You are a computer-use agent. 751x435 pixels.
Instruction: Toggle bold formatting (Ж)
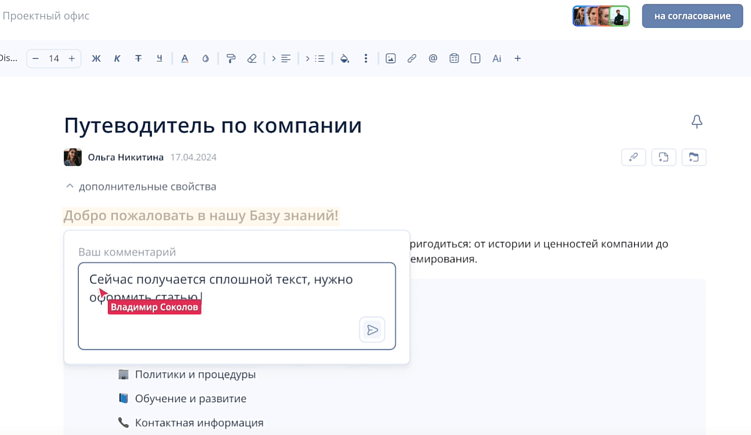pyautogui.click(x=96, y=58)
